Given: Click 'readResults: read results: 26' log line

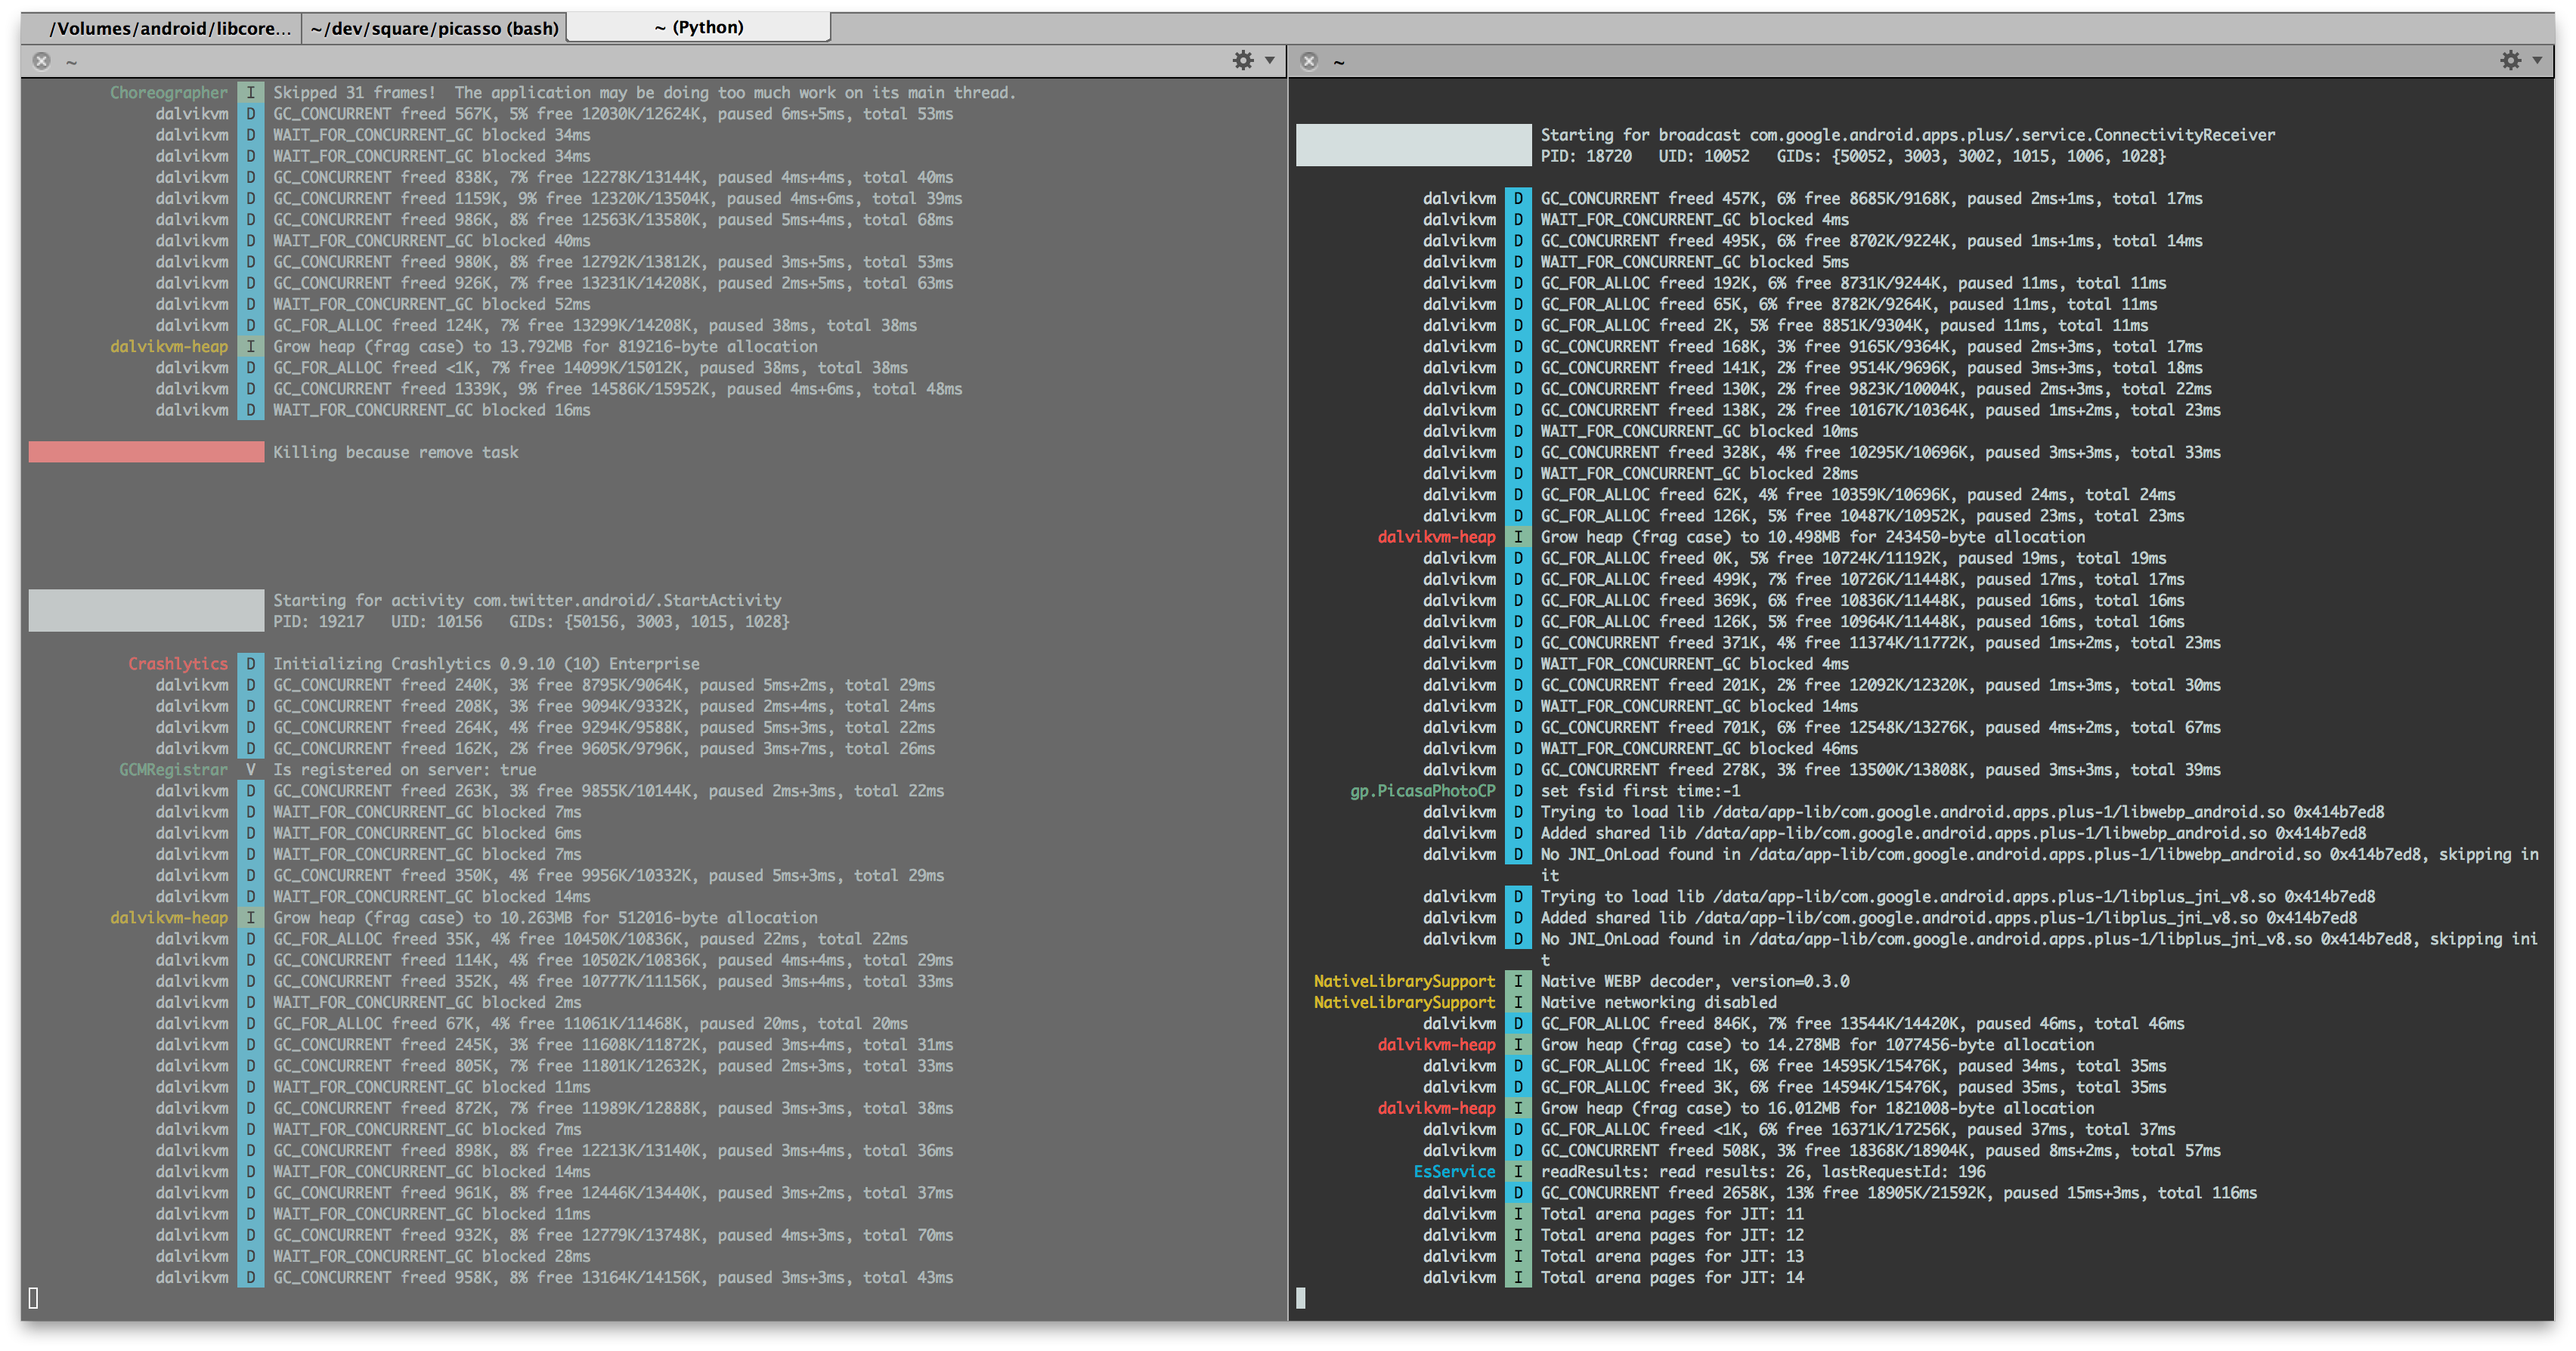Looking at the screenshot, I should coord(1763,1172).
